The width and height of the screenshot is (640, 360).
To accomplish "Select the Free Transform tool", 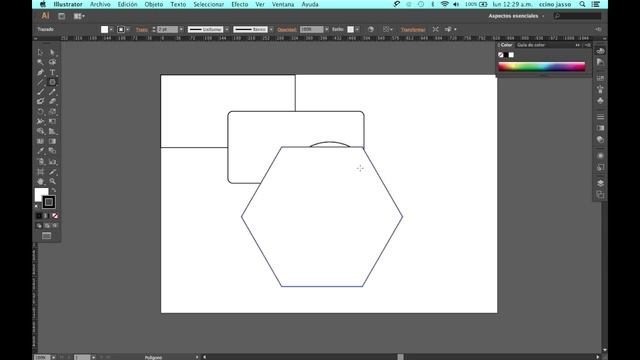I will [52, 121].
